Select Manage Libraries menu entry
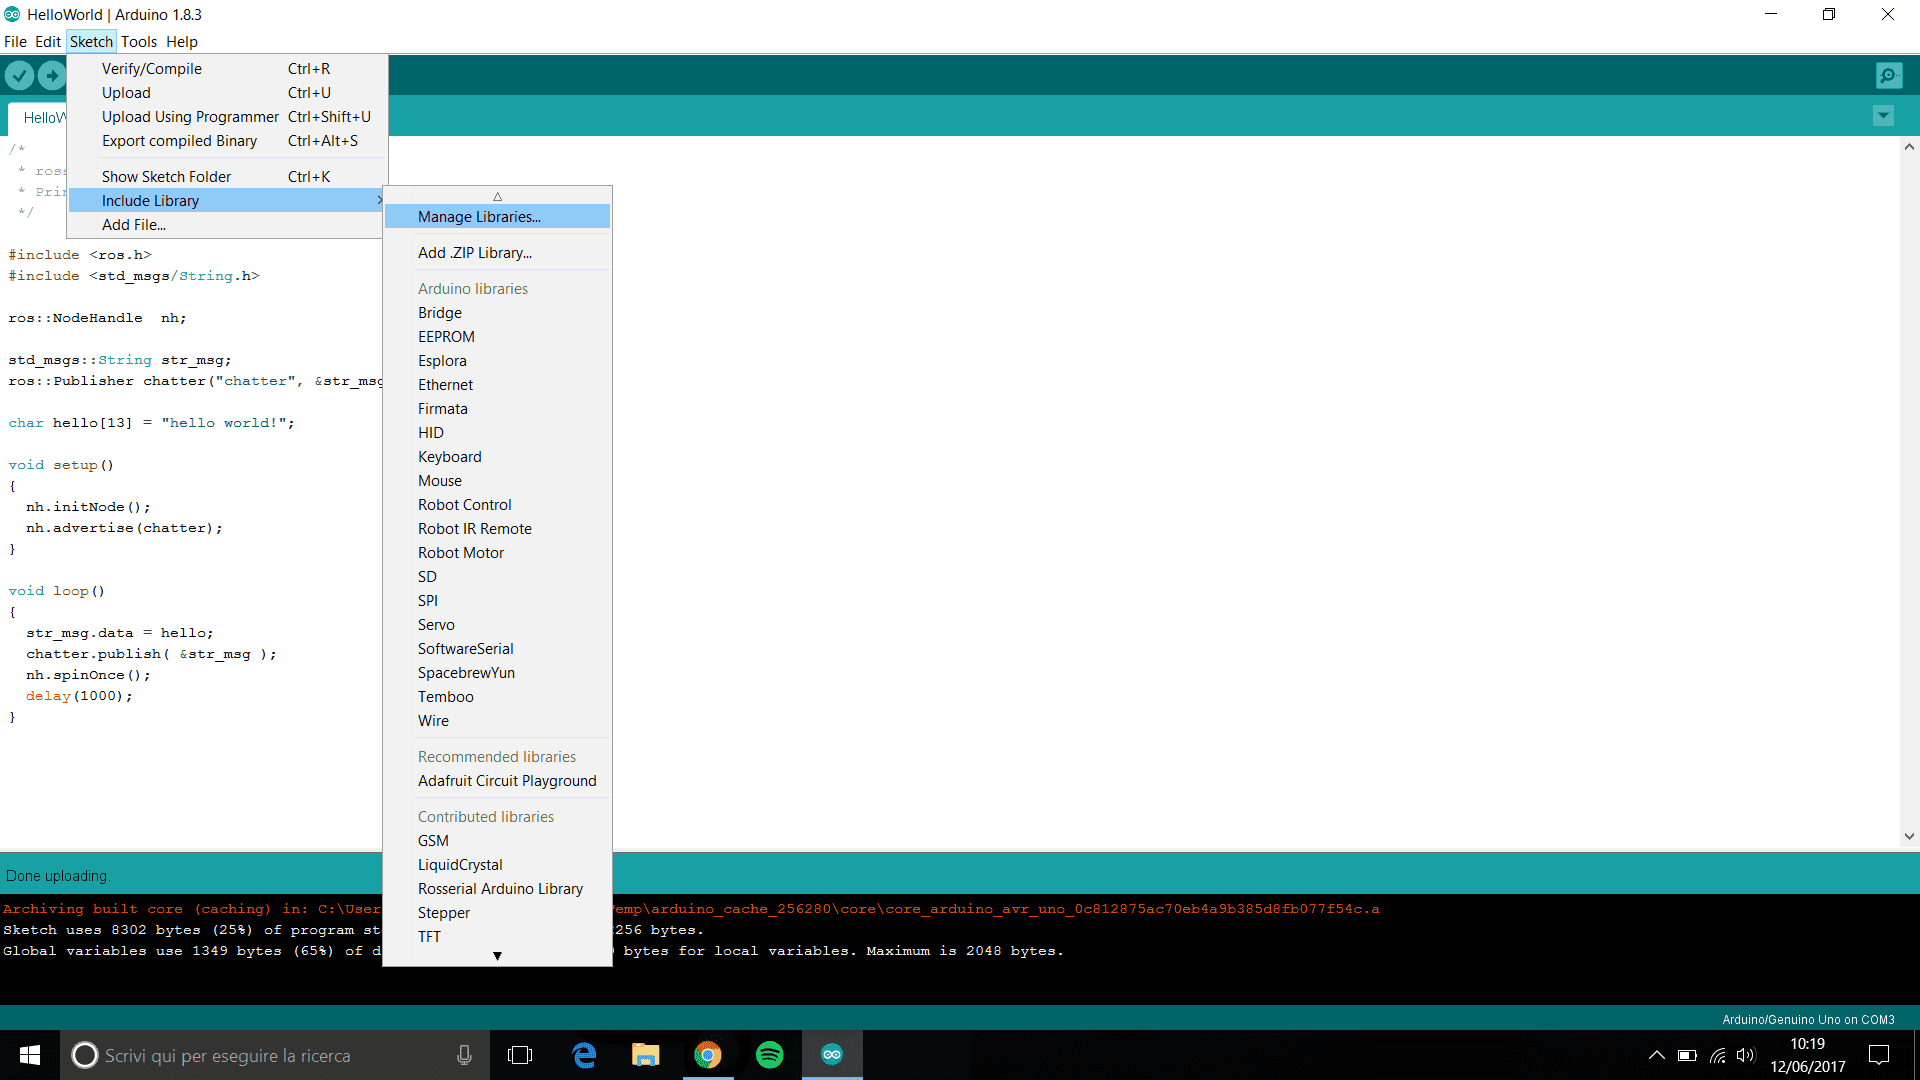The image size is (1920, 1080). [479, 217]
